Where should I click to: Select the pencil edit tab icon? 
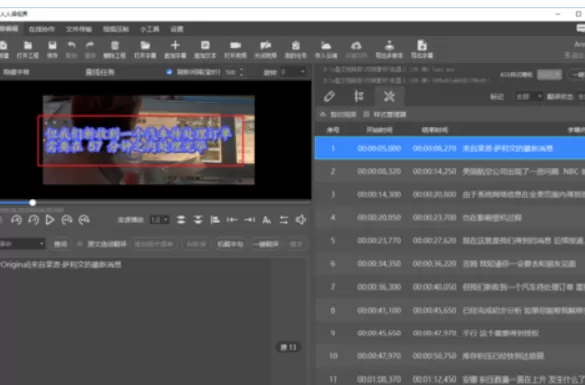point(329,96)
